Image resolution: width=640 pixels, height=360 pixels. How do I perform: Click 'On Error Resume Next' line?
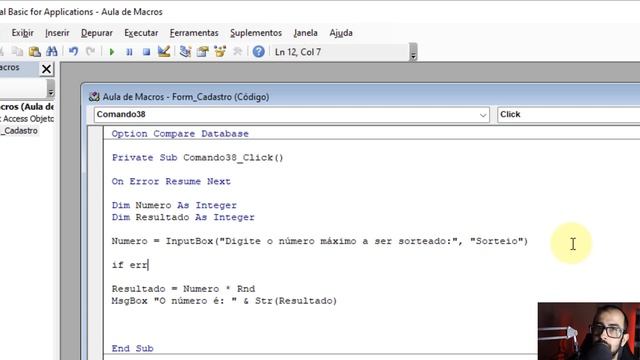[171, 181]
